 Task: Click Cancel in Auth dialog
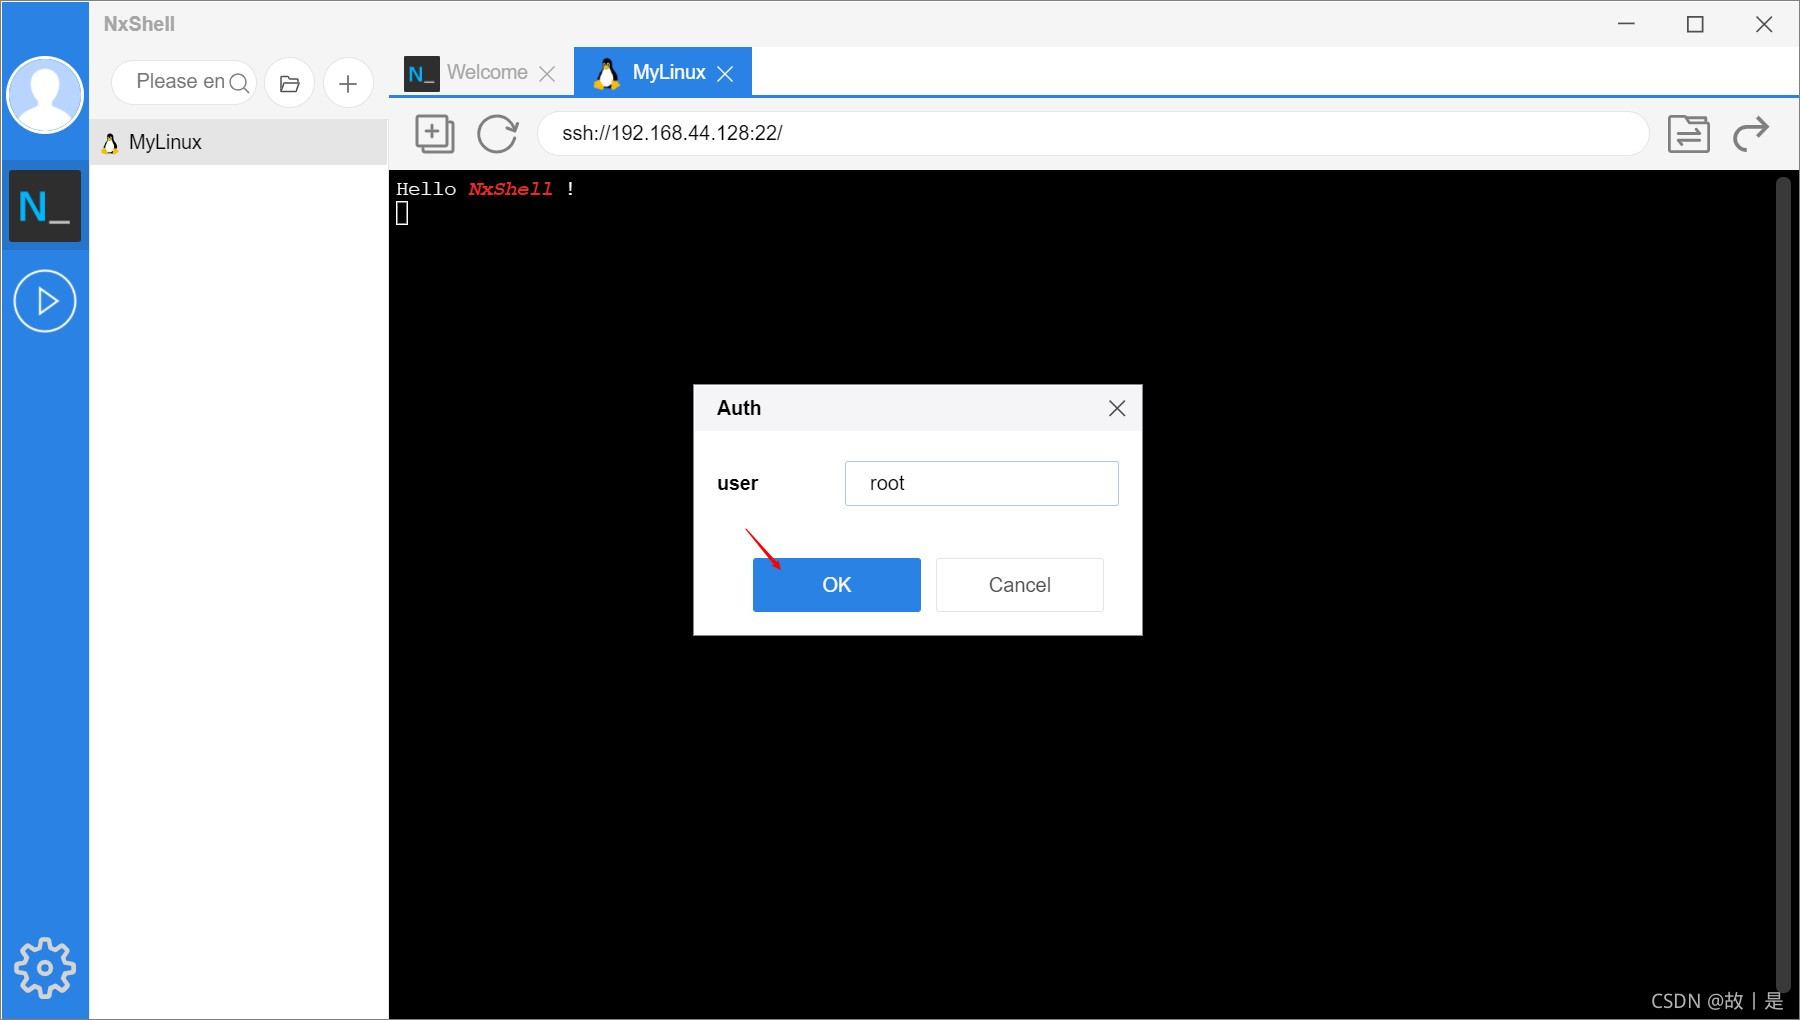[x=1020, y=585]
